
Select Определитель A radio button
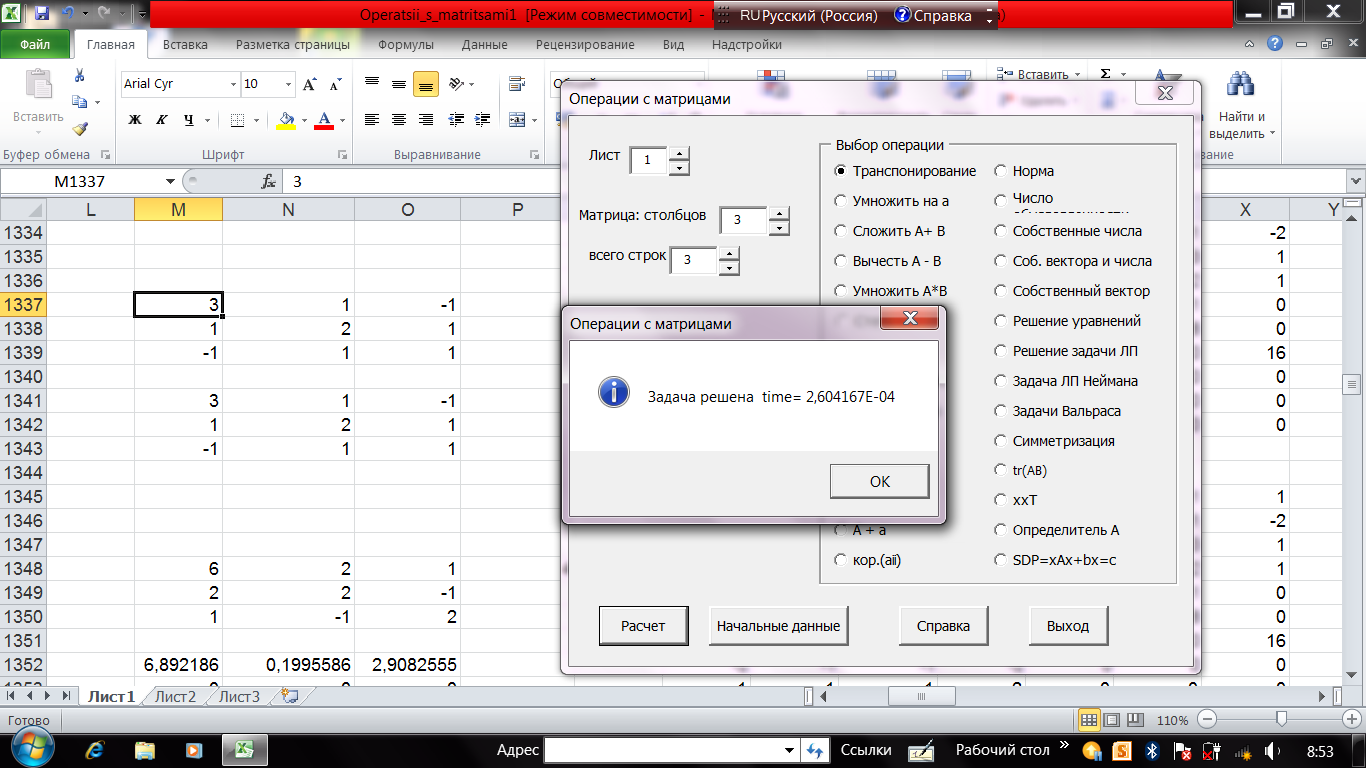click(x=1001, y=530)
